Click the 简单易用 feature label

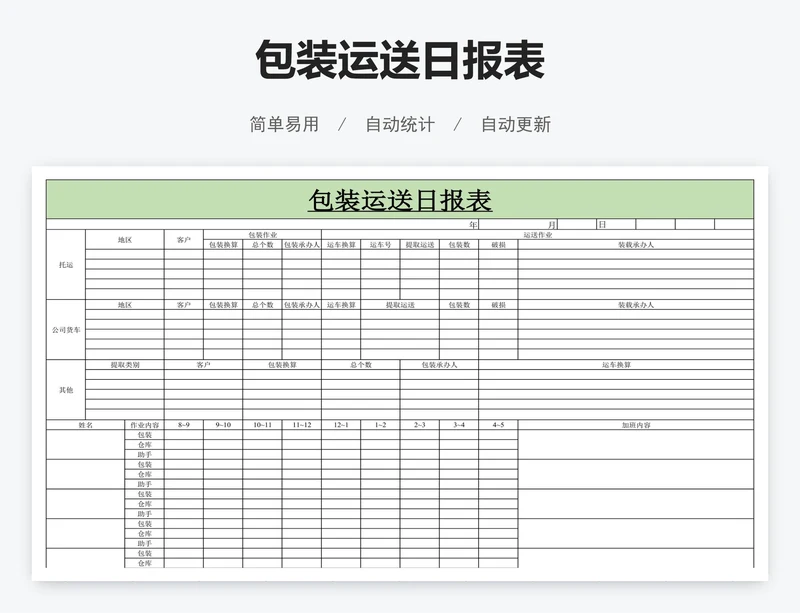pyautogui.click(x=284, y=125)
